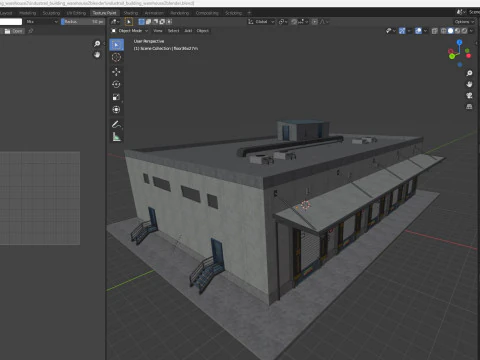Open the Object Mode dropdown
This screenshot has width=480, height=360.
(129, 31)
